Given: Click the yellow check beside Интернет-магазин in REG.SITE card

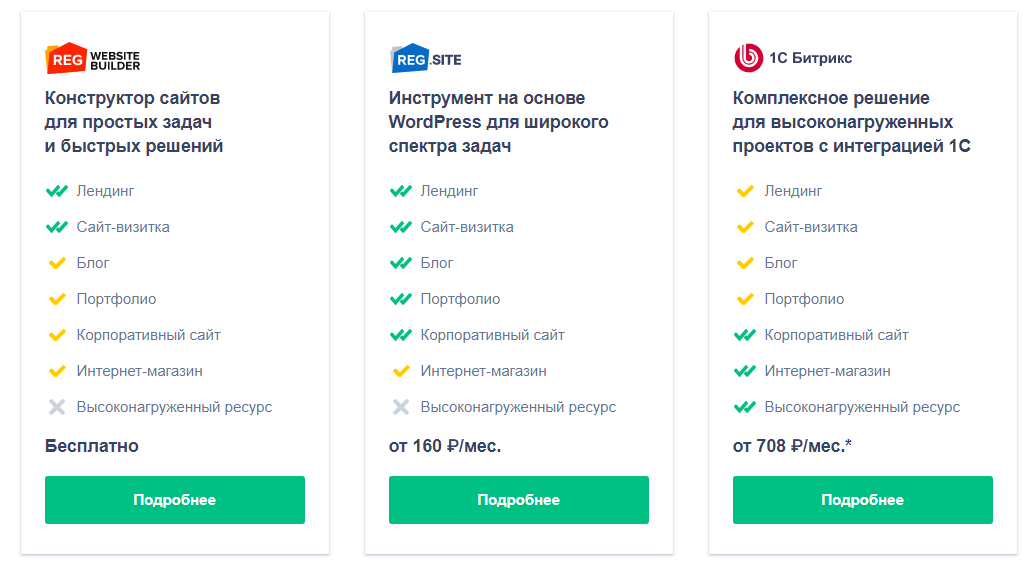Looking at the screenshot, I should coord(401,372).
